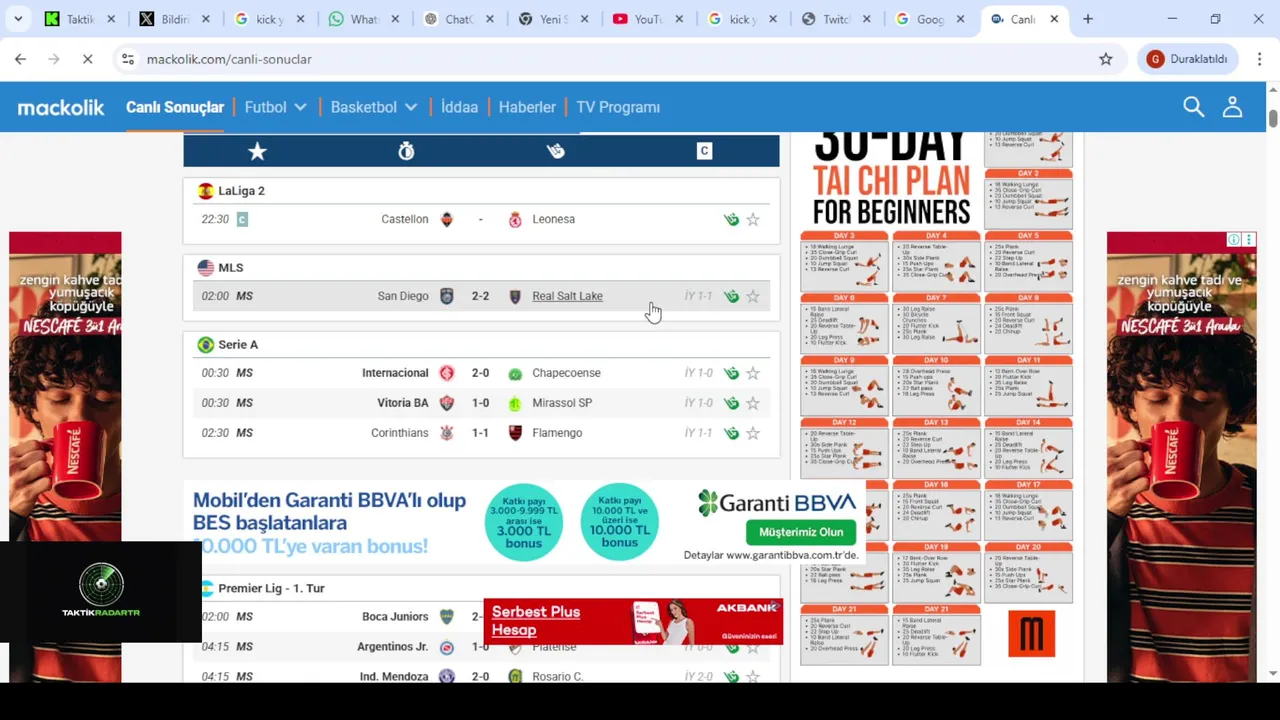This screenshot has height=720, width=1280.
Task: Open Chrome tab search chevron
Action: [x=18, y=19]
